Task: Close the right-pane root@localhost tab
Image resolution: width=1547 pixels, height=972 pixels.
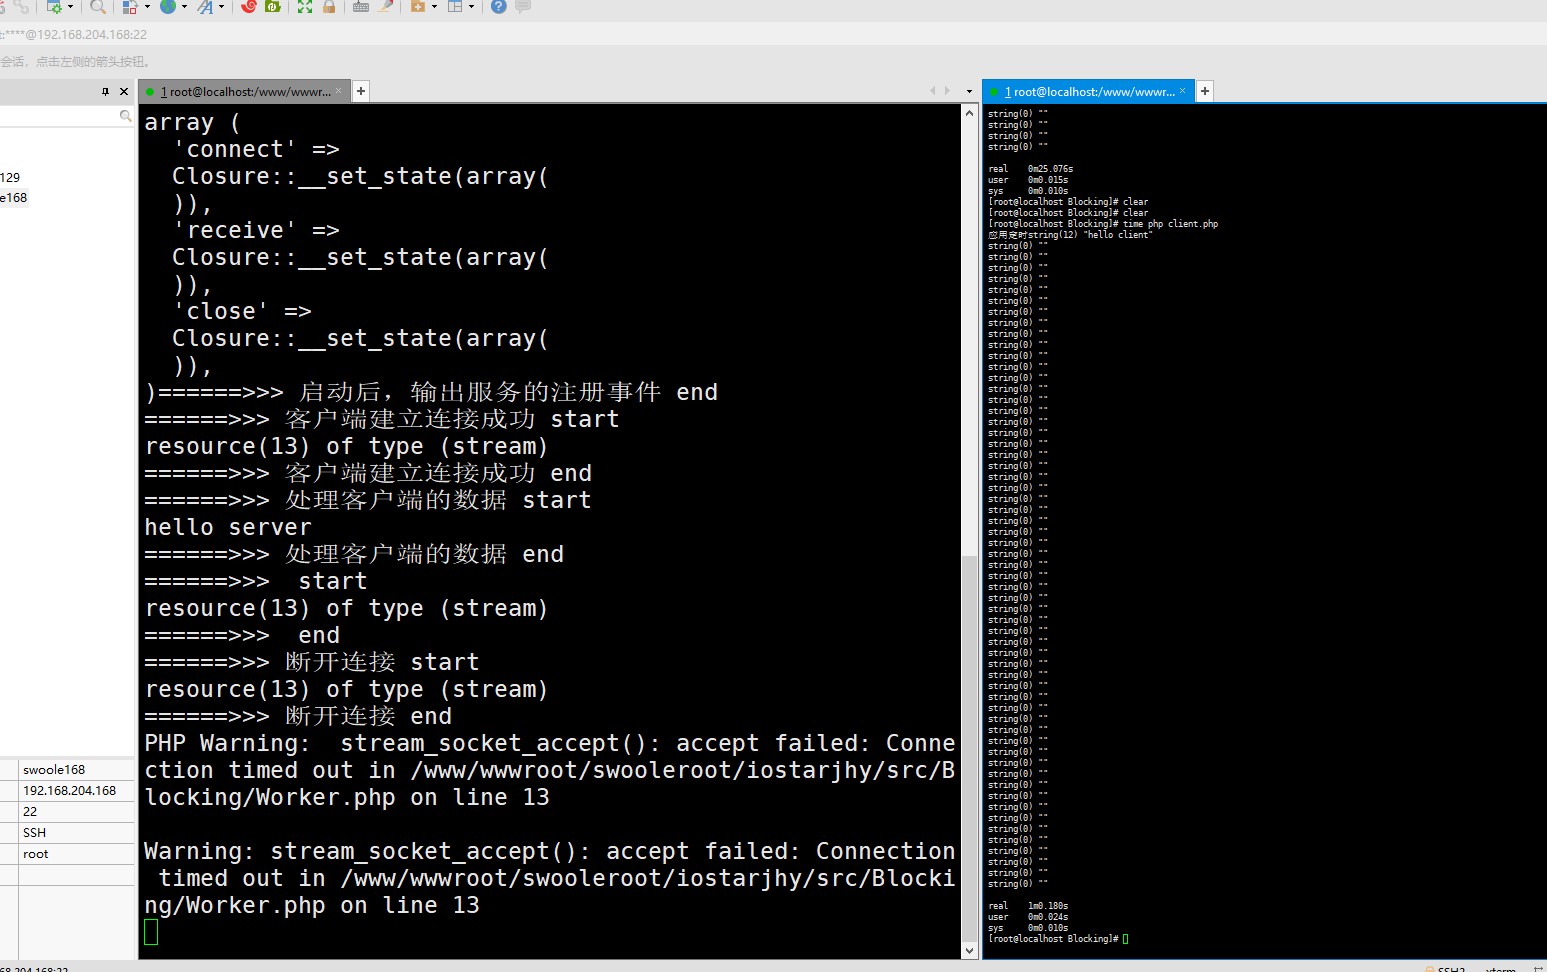Action: [x=1183, y=91]
